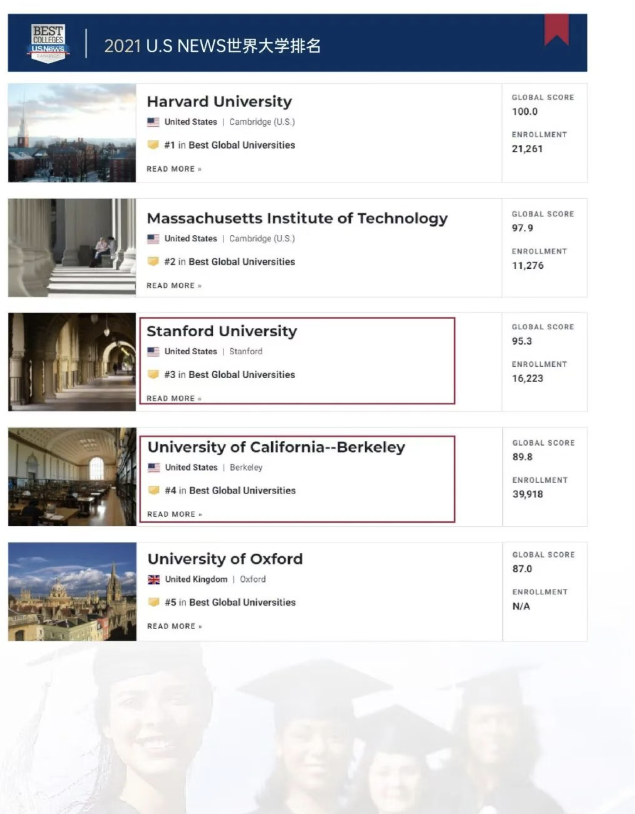
Task: Click '#2 in Best Global Universities' text
Action: point(229,262)
